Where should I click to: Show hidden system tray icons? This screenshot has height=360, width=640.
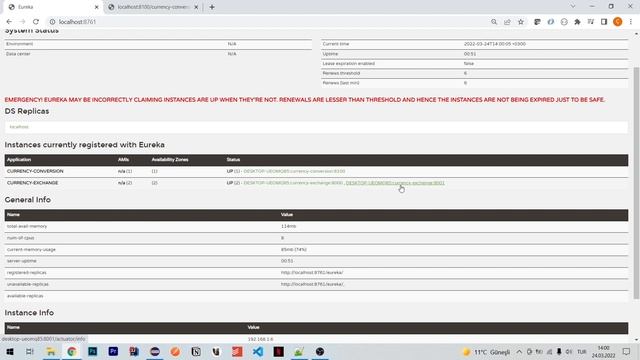coord(519,352)
